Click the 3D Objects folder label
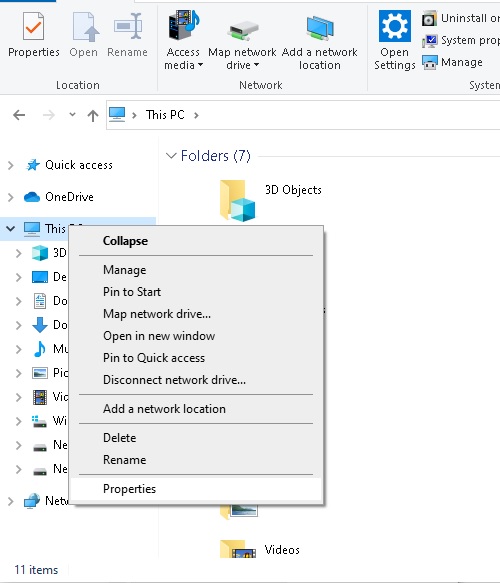This screenshot has width=500, height=583. point(293,190)
